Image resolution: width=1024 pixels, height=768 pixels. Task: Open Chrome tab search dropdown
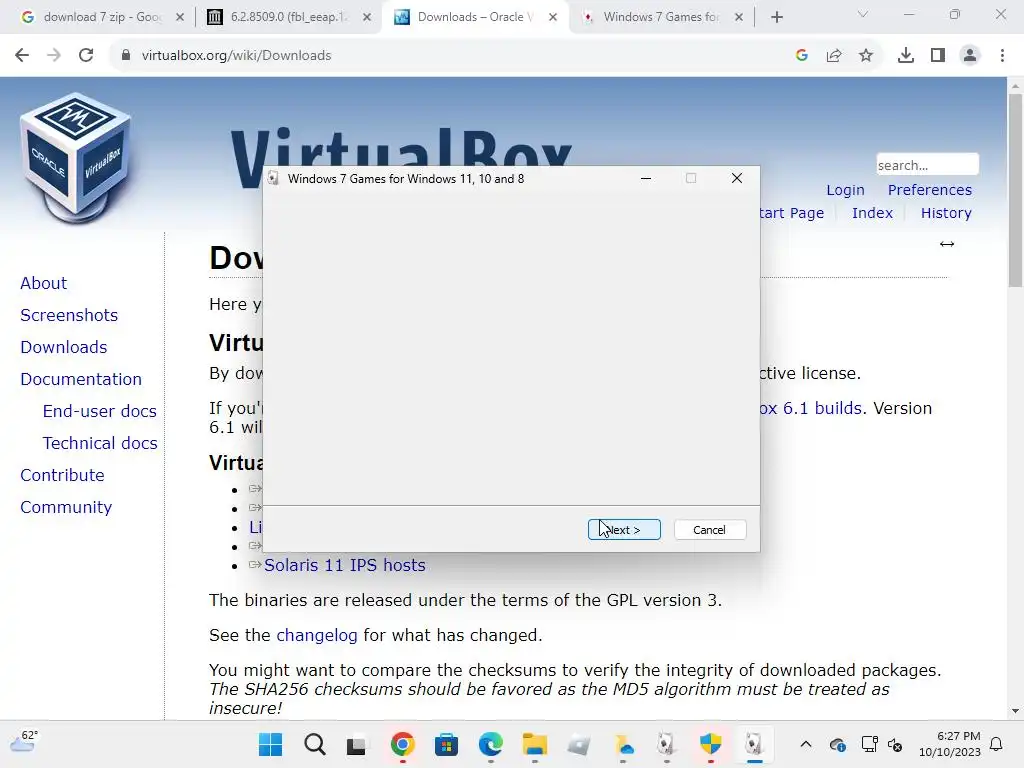click(863, 14)
